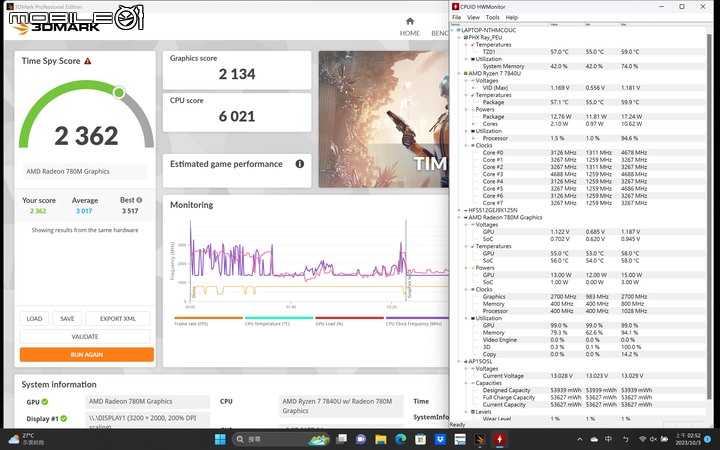Click the SAVE button
This screenshot has height=450, width=720.
coord(67,319)
